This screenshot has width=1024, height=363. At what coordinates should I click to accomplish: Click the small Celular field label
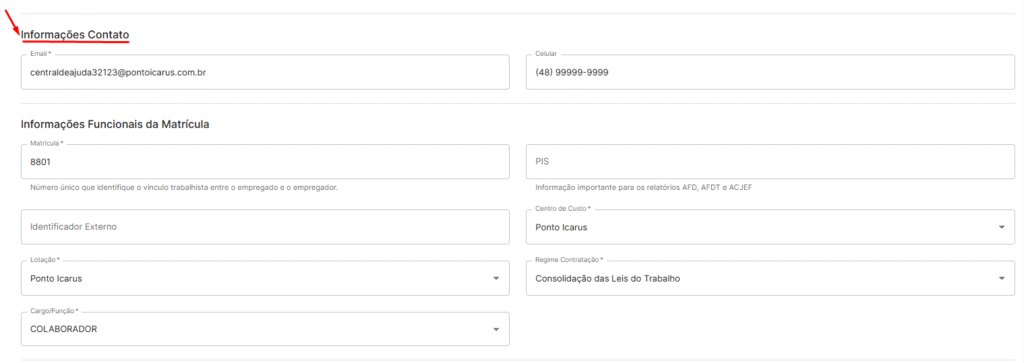[545, 54]
